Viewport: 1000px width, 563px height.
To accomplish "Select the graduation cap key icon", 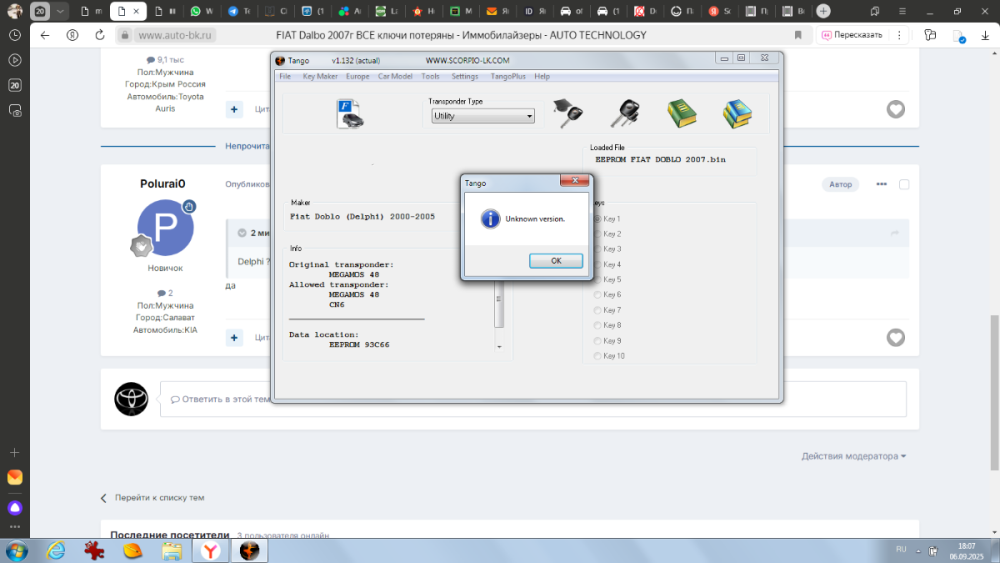I will click(567, 113).
